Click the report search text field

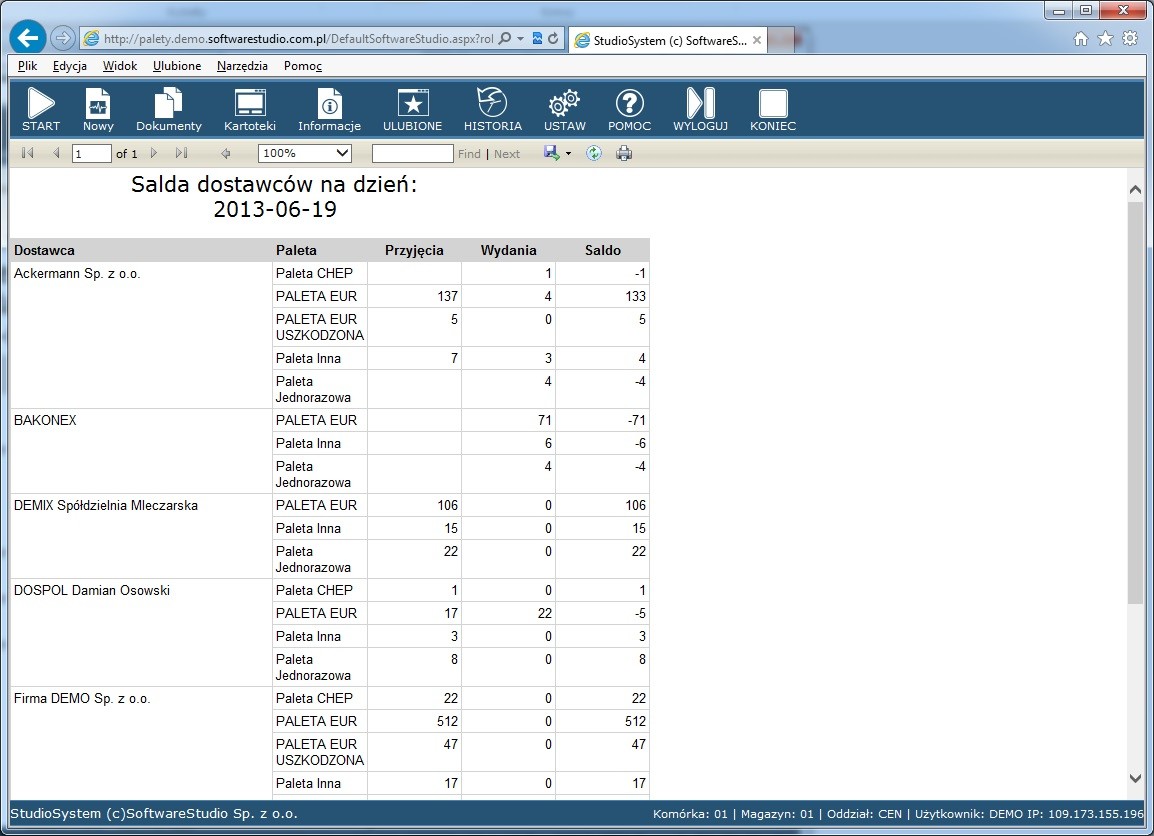tap(412, 153)
